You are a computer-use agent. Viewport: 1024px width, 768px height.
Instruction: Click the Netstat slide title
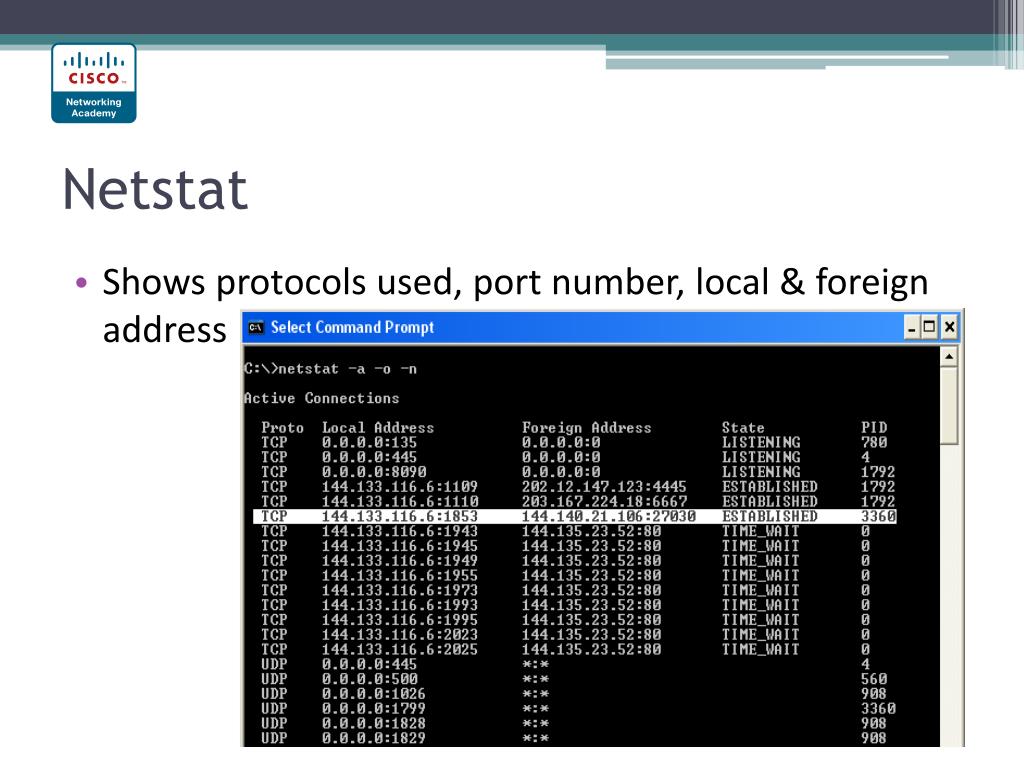pyautogui.click(x=155, y=189)
